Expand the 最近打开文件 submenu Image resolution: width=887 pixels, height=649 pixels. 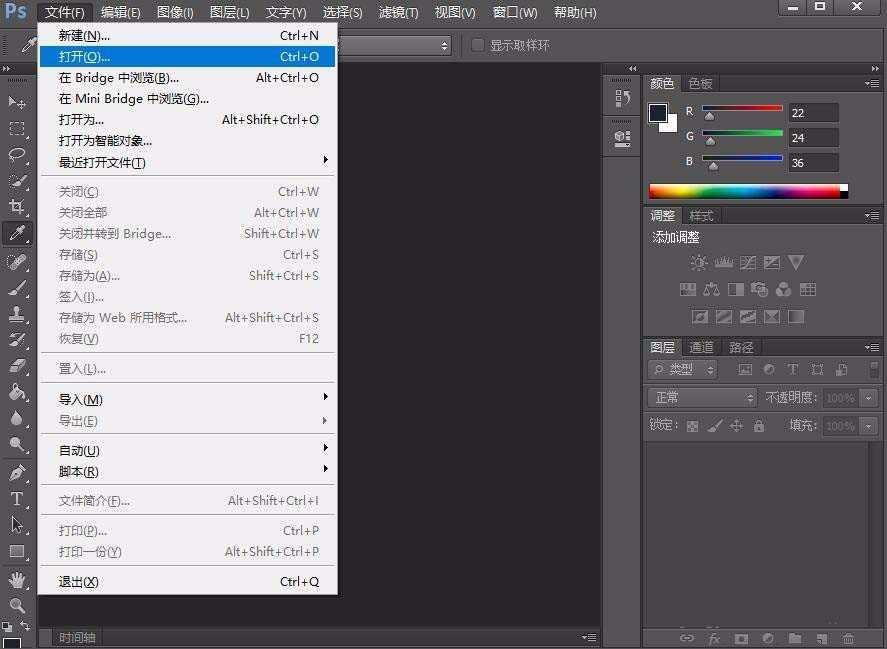point(187,162)
